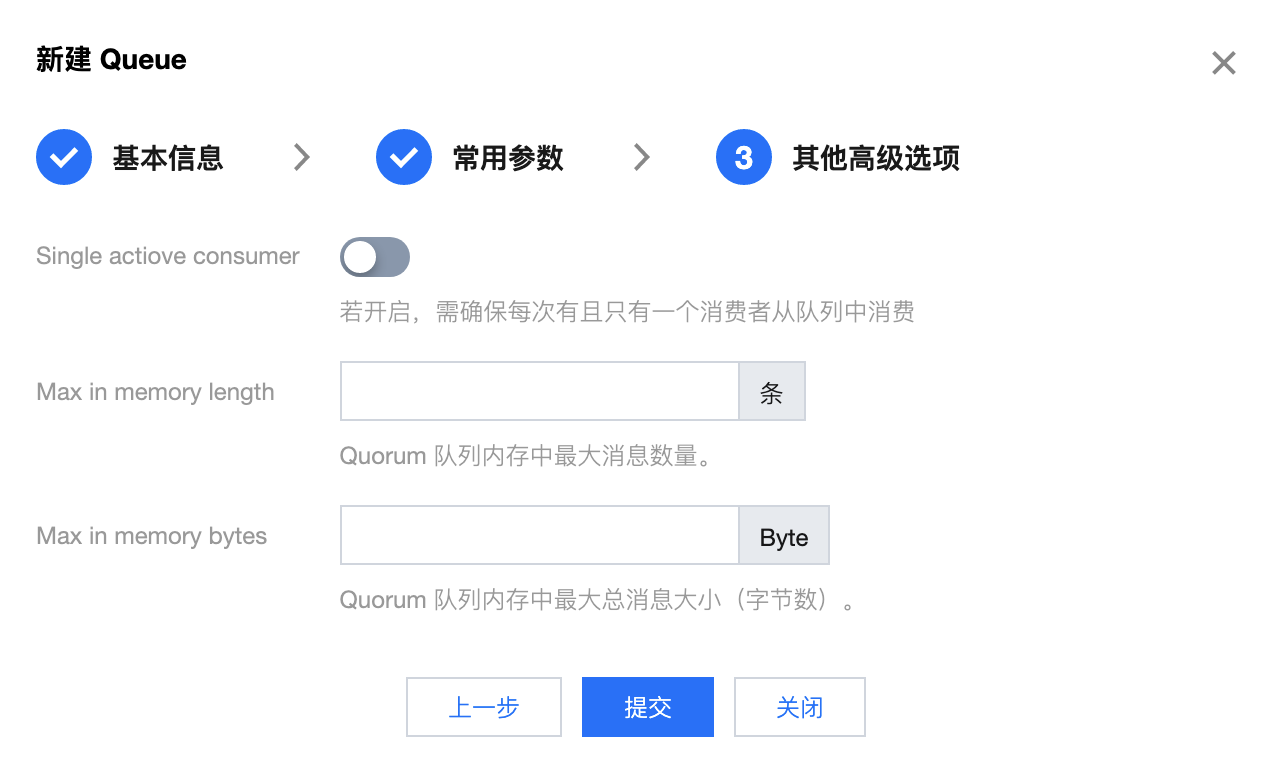
Task: Click the chevron arrow after 常用参数
Action: pyautogui.click(x=642, y=157)
